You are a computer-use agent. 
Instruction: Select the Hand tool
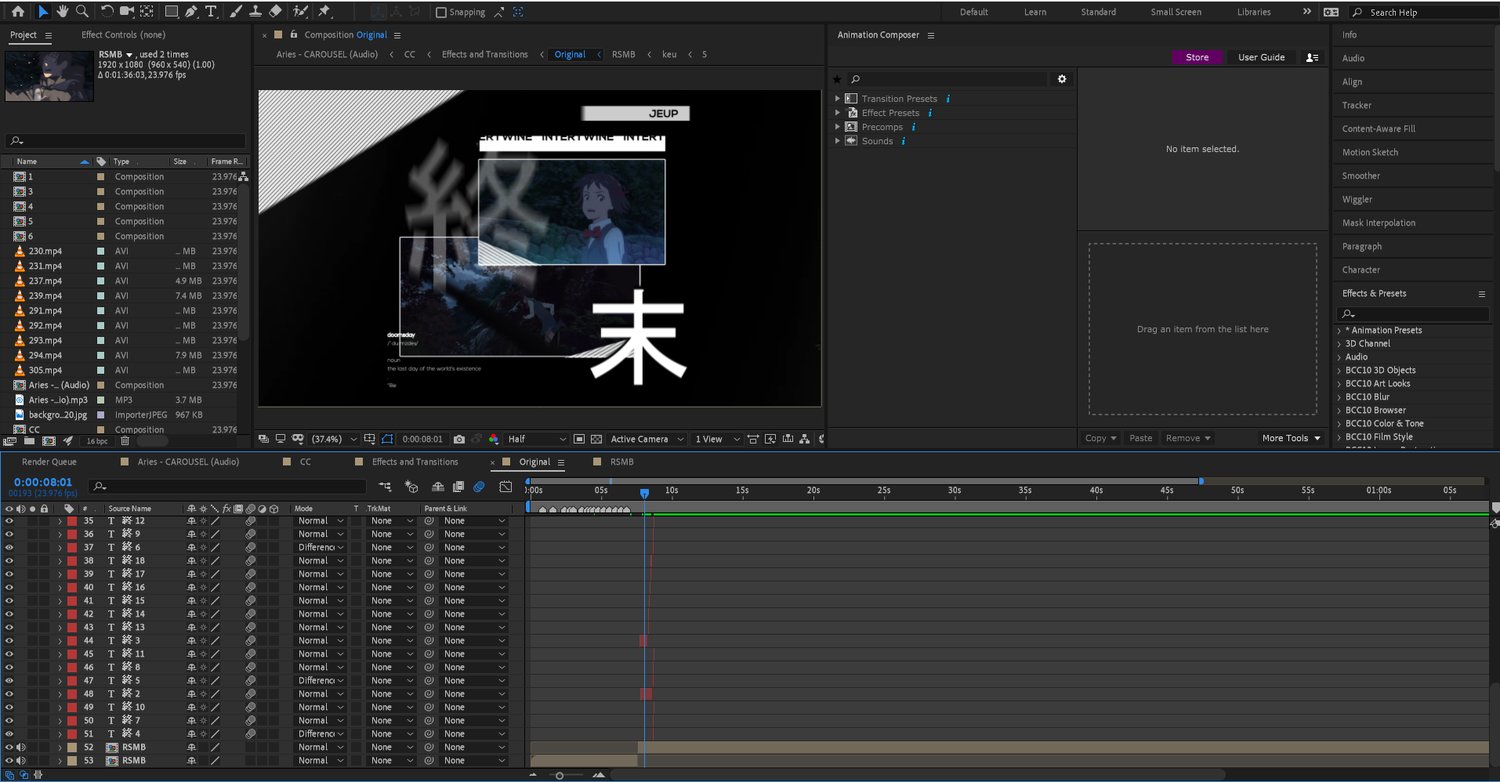coord(62,11)
